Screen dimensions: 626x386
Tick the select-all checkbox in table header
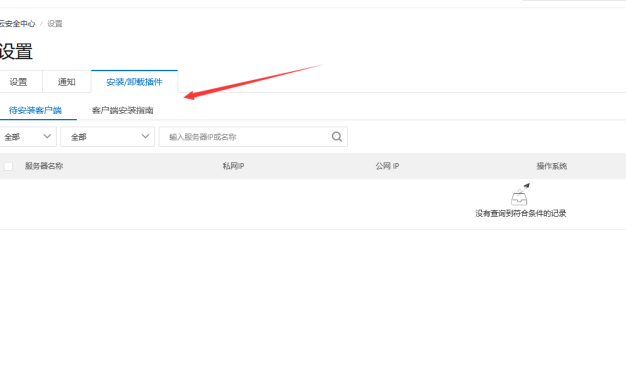tap(8, 166)
